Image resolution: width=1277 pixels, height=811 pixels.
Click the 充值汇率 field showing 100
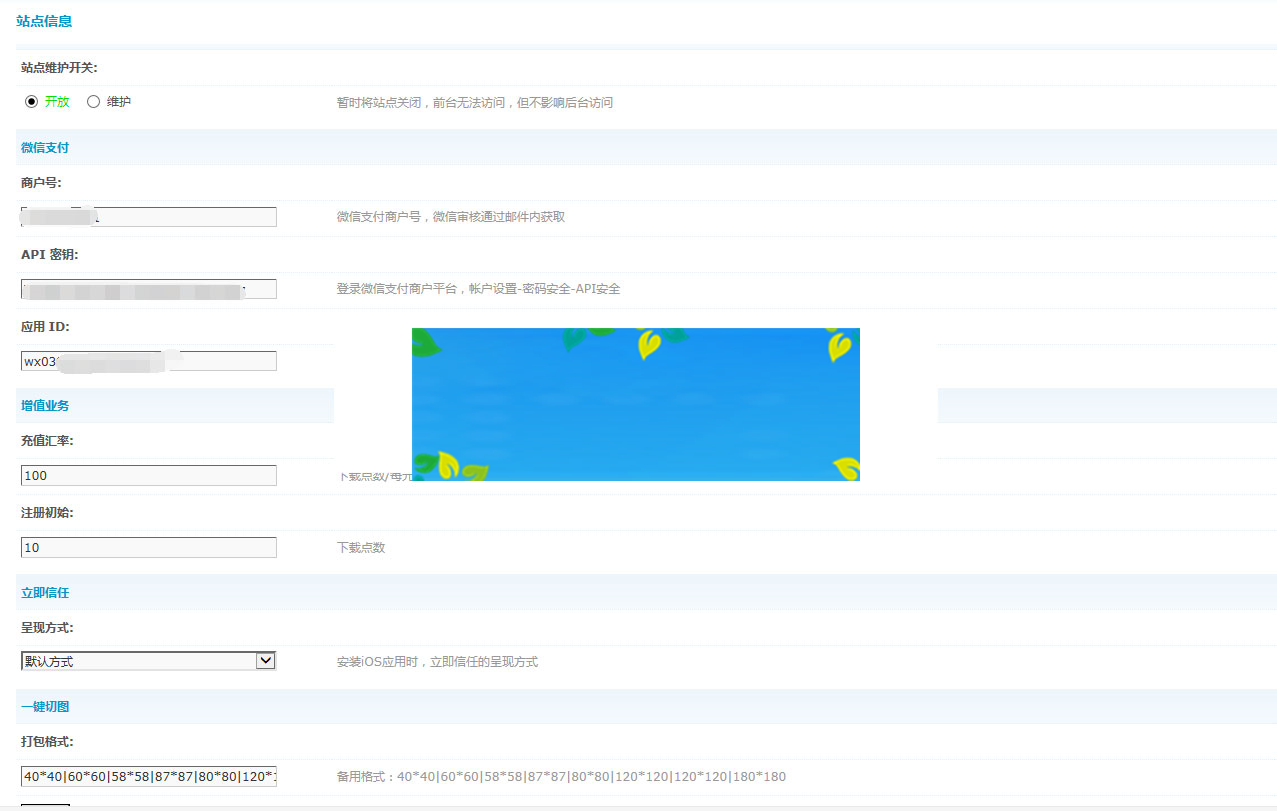[148, 475]
